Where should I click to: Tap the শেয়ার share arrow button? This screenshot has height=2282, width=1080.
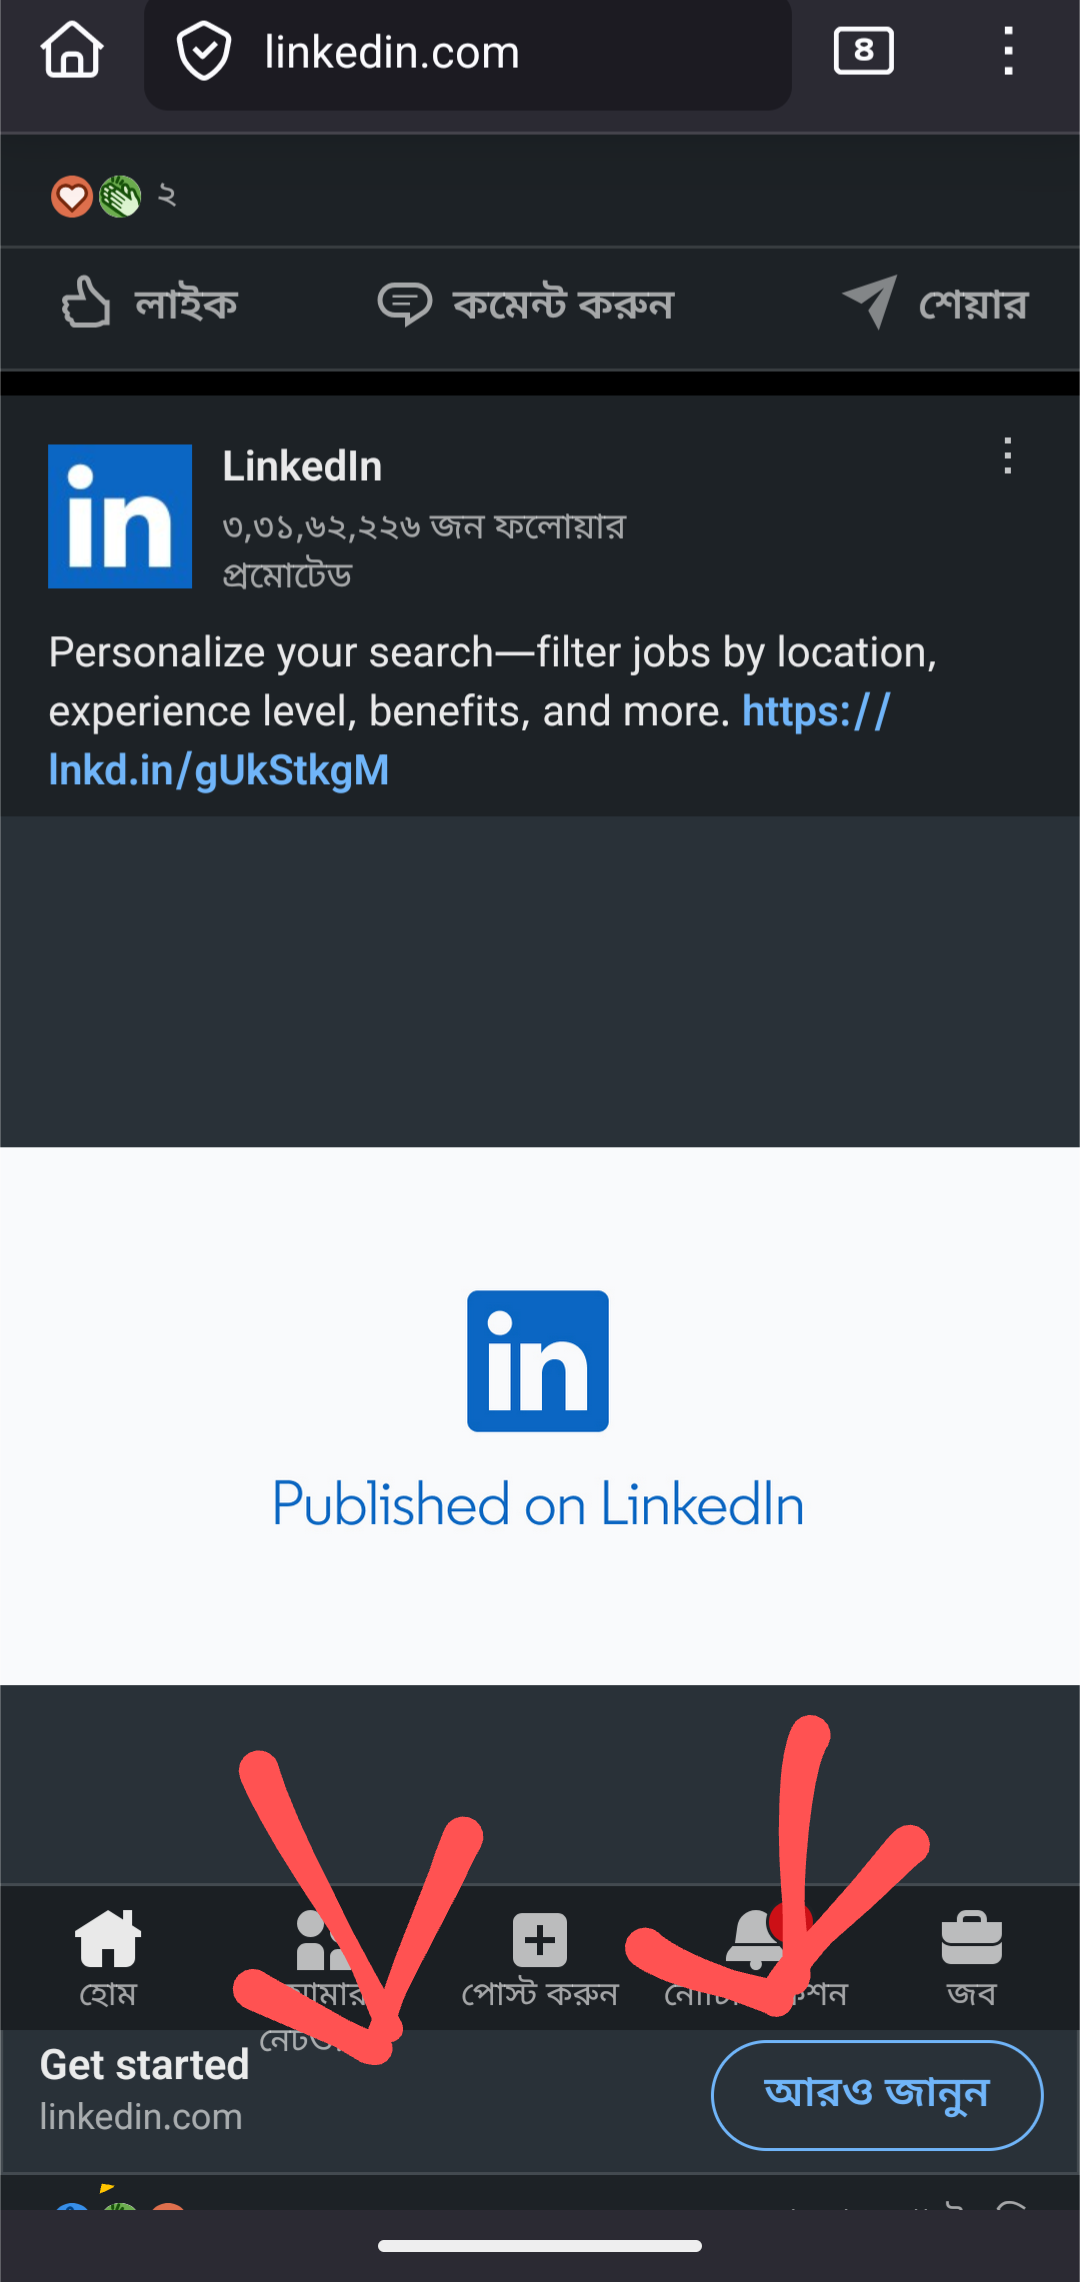935,304
